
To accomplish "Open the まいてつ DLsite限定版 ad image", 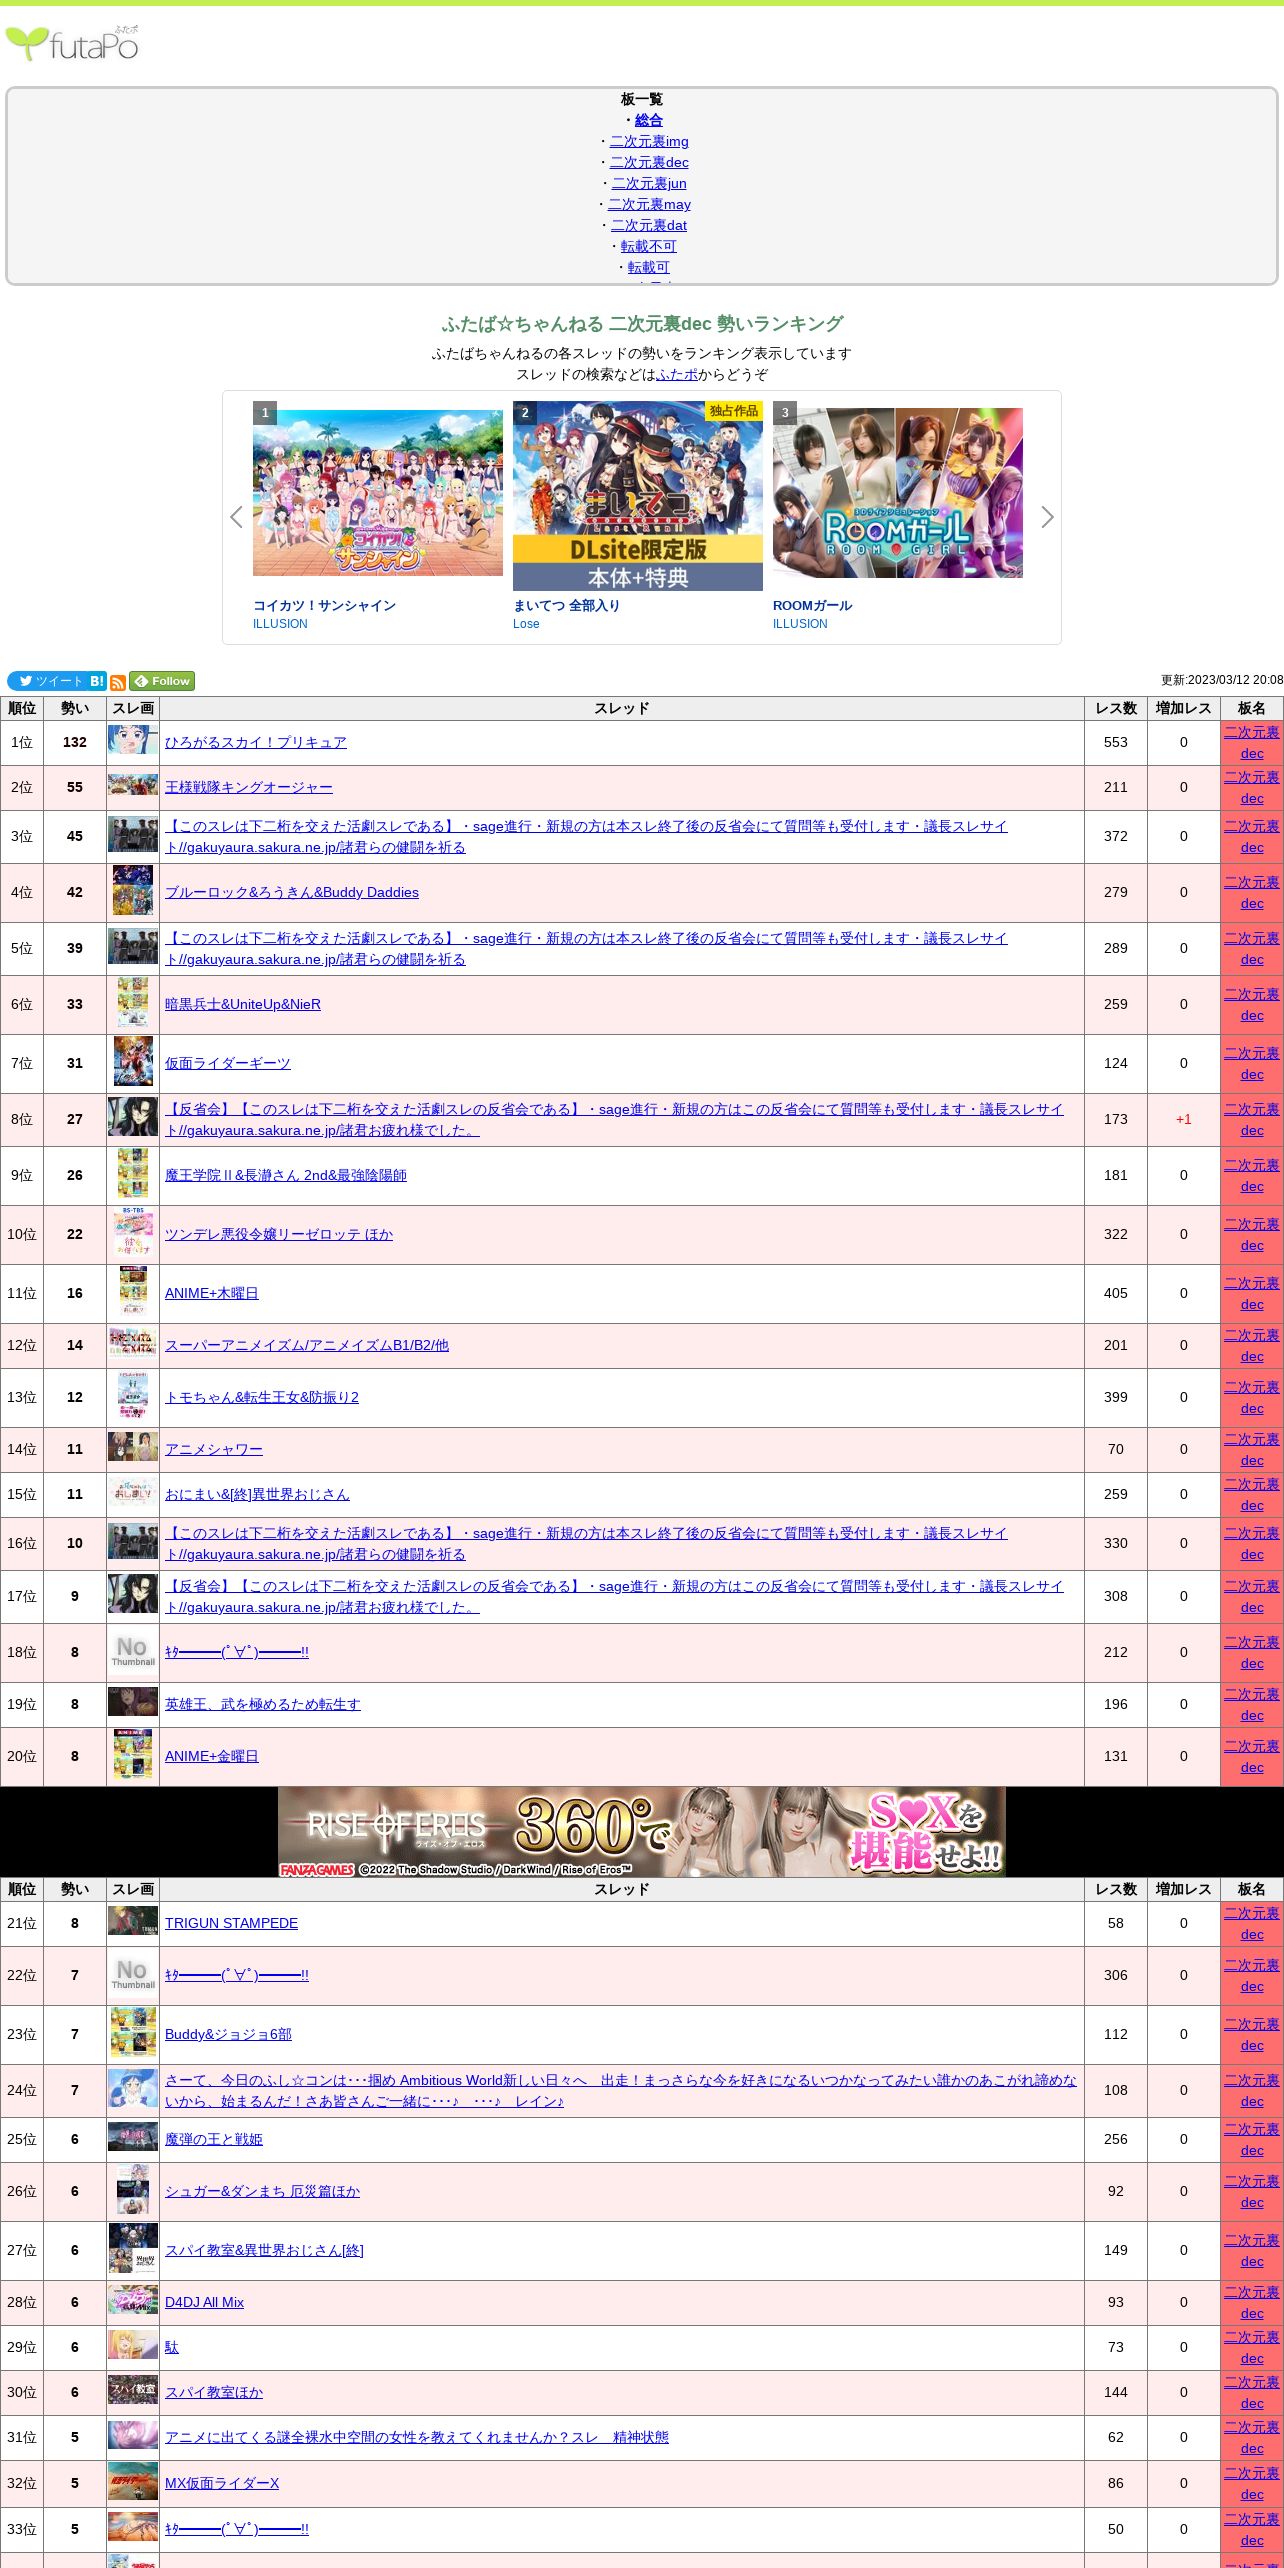I will tap(638, 496).
